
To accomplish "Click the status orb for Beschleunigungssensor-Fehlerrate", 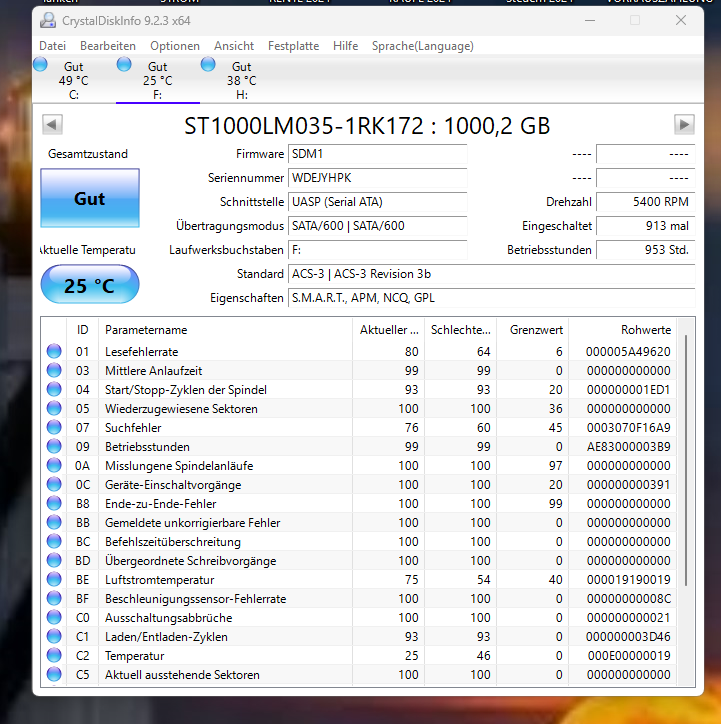I will [54, 598].
